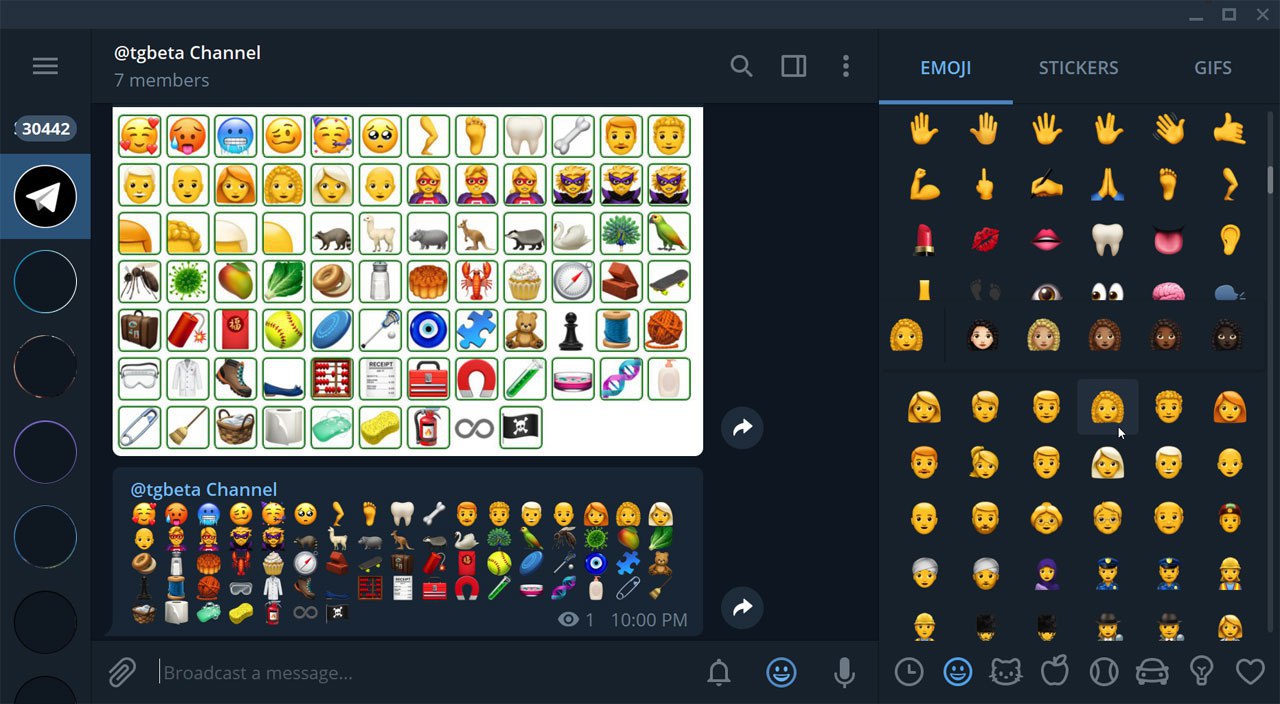Switch to the GIFS tab
1280x704 pixels.
1213,68
